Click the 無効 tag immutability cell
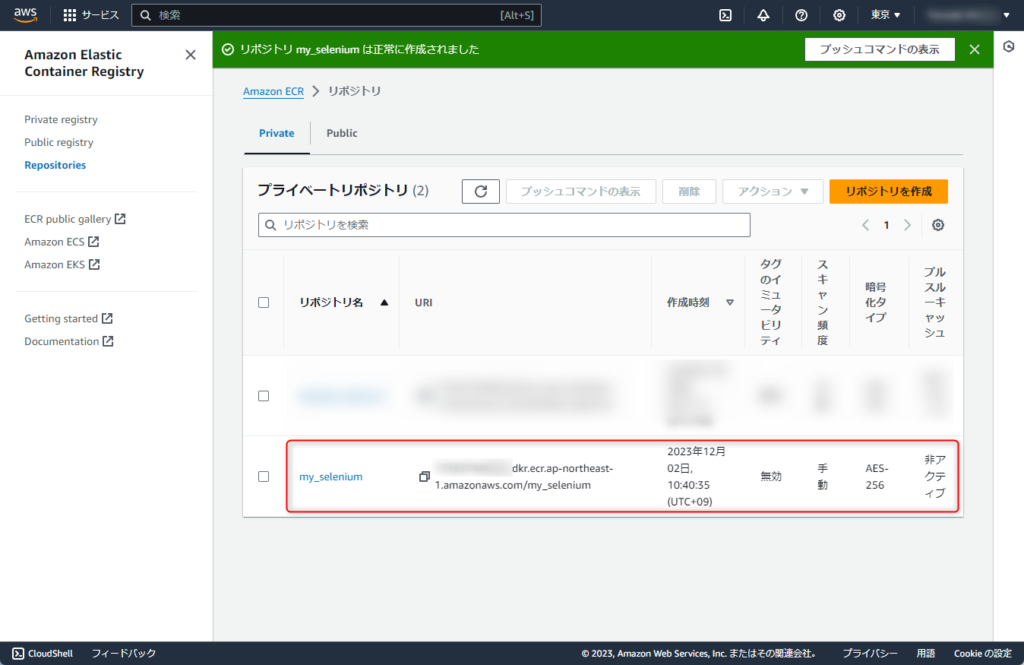1024x665 pixels. pos(771,477)
